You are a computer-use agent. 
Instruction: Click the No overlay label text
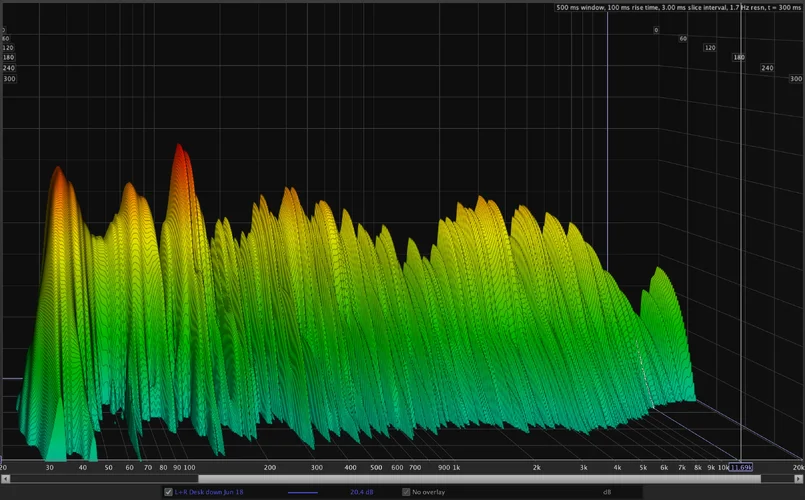(431, 492)
